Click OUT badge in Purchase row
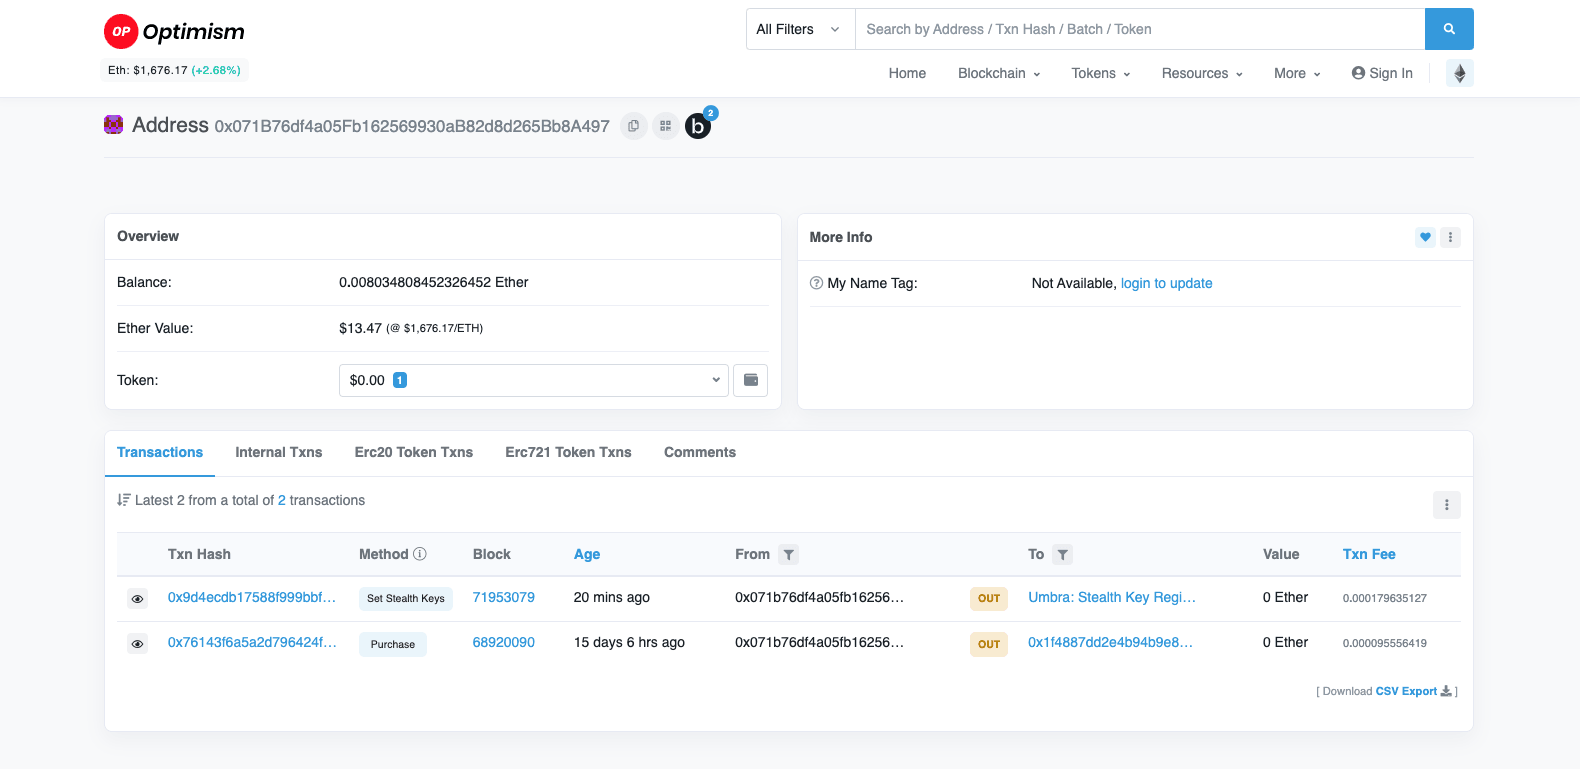This screenshot has width=1580, height=769. [x=989, y=644]
